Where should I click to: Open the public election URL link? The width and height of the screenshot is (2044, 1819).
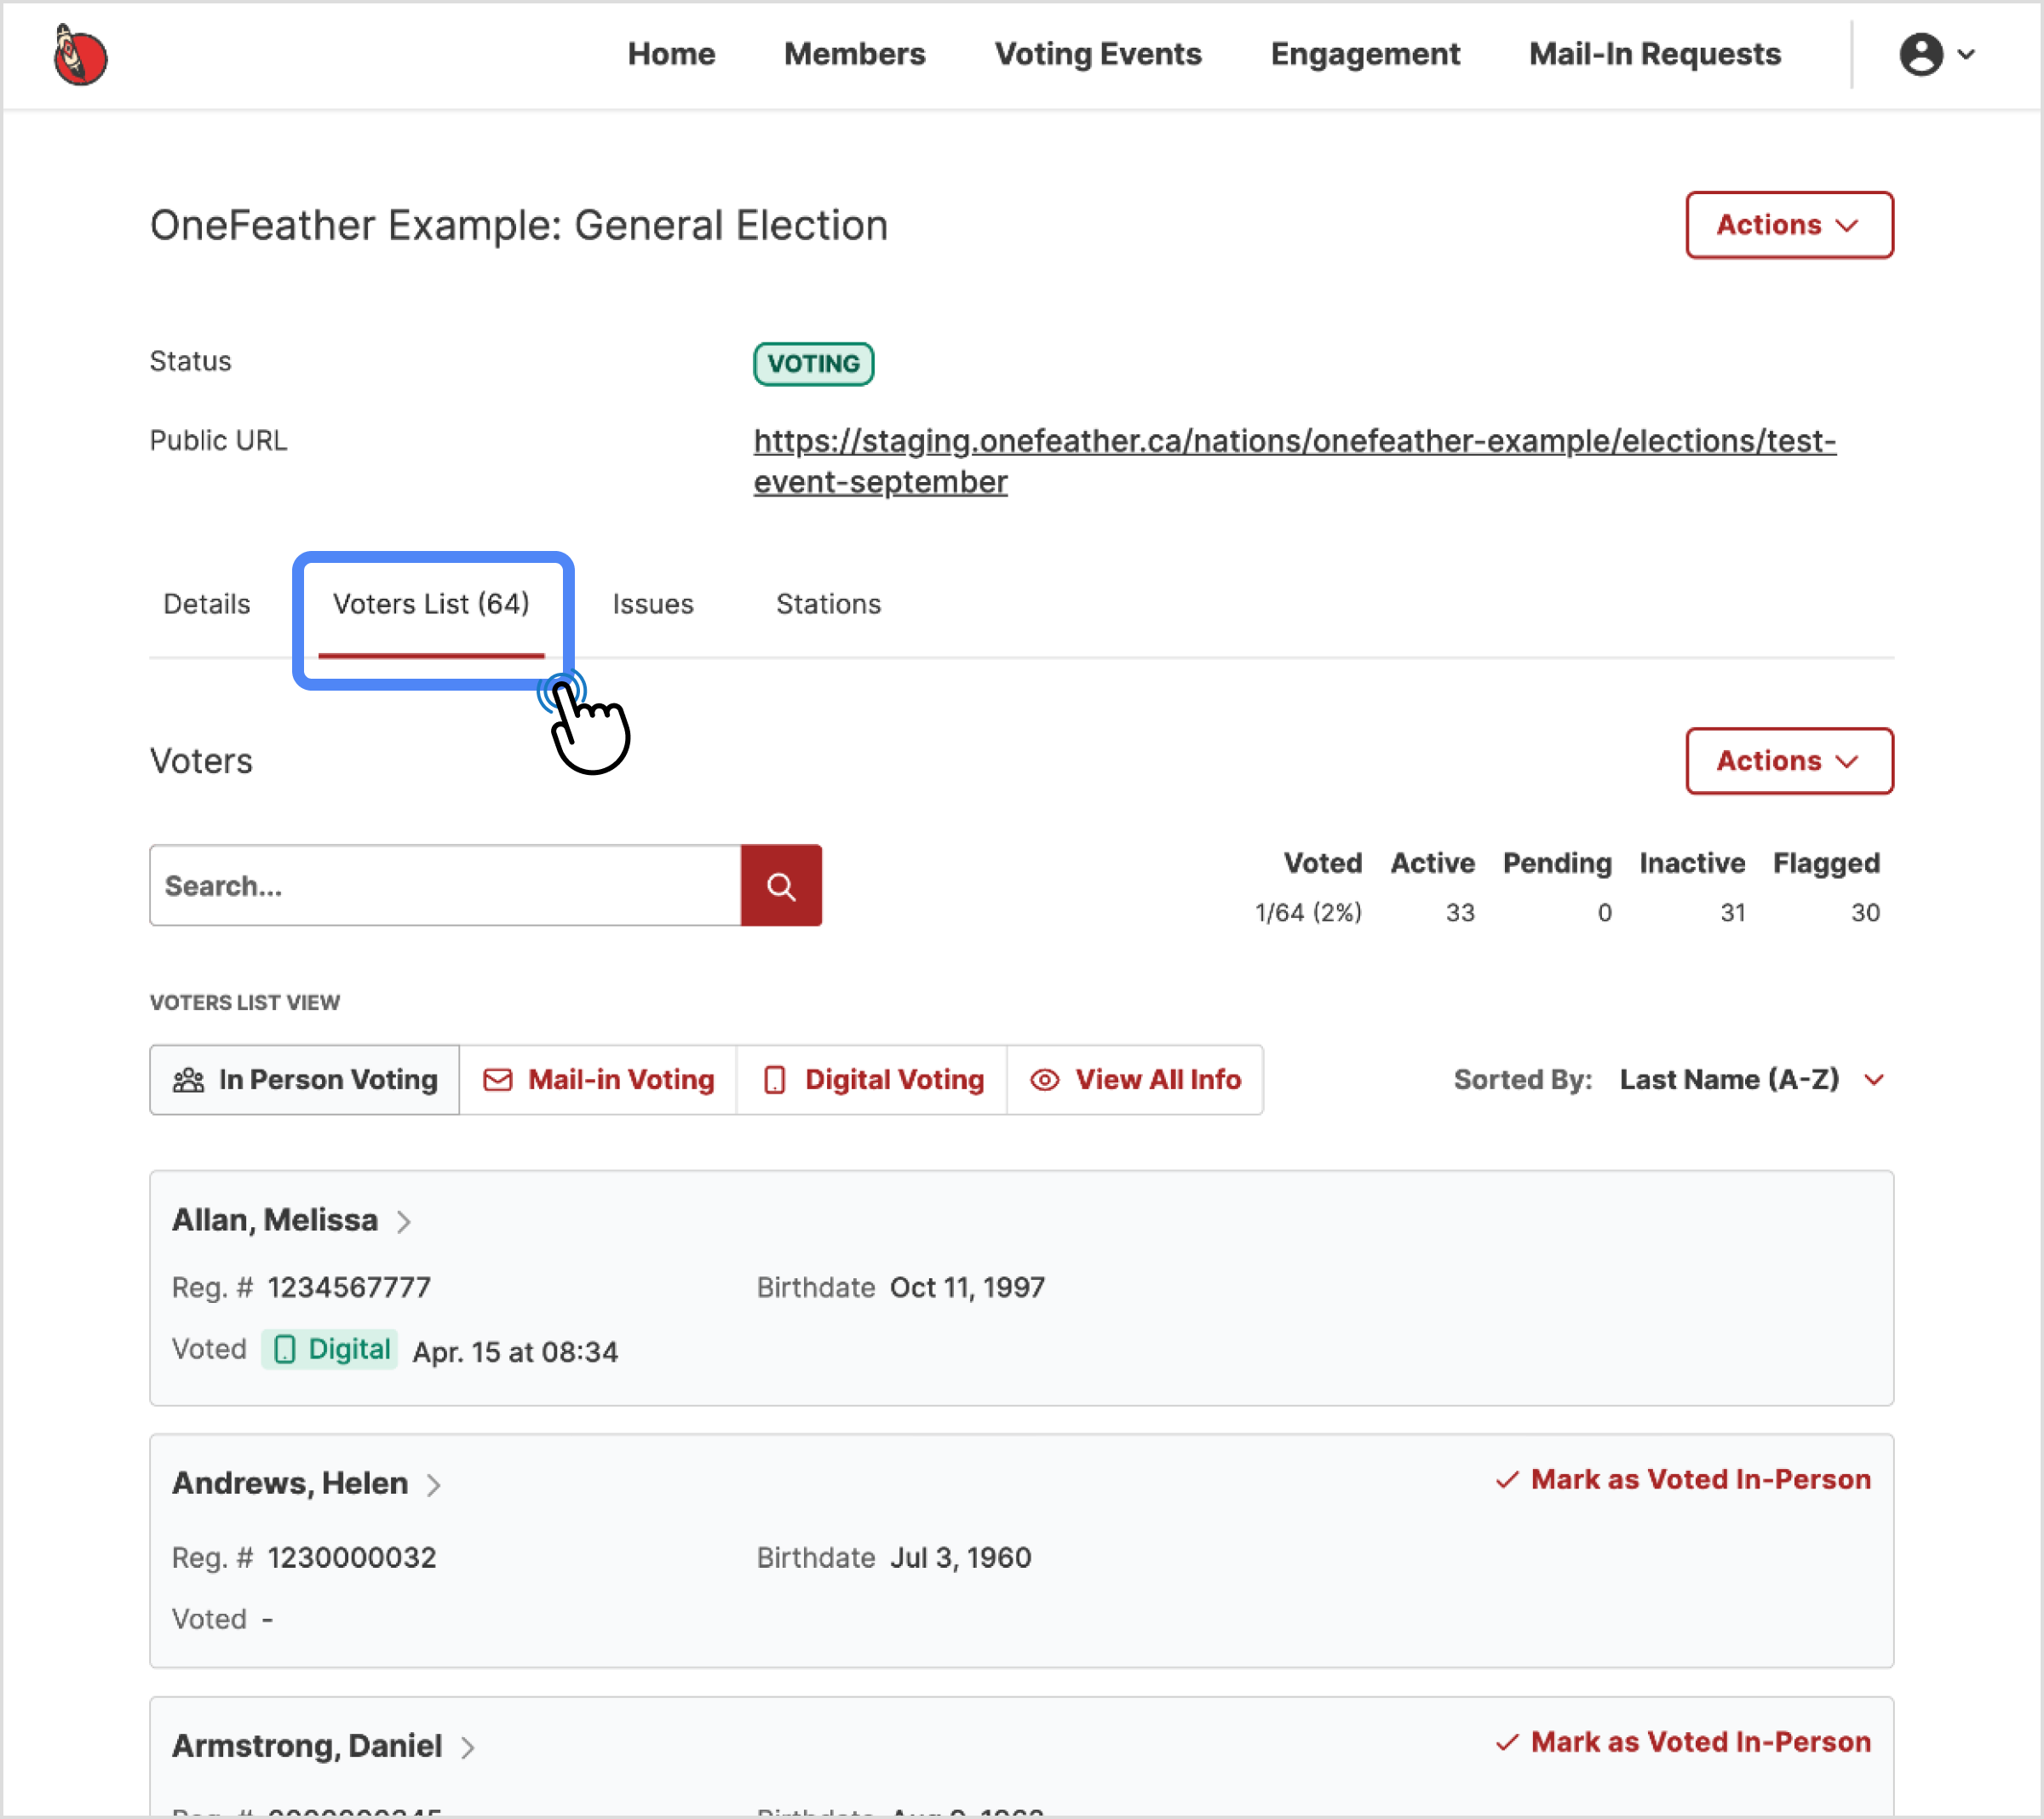(x=1294, y=461)
